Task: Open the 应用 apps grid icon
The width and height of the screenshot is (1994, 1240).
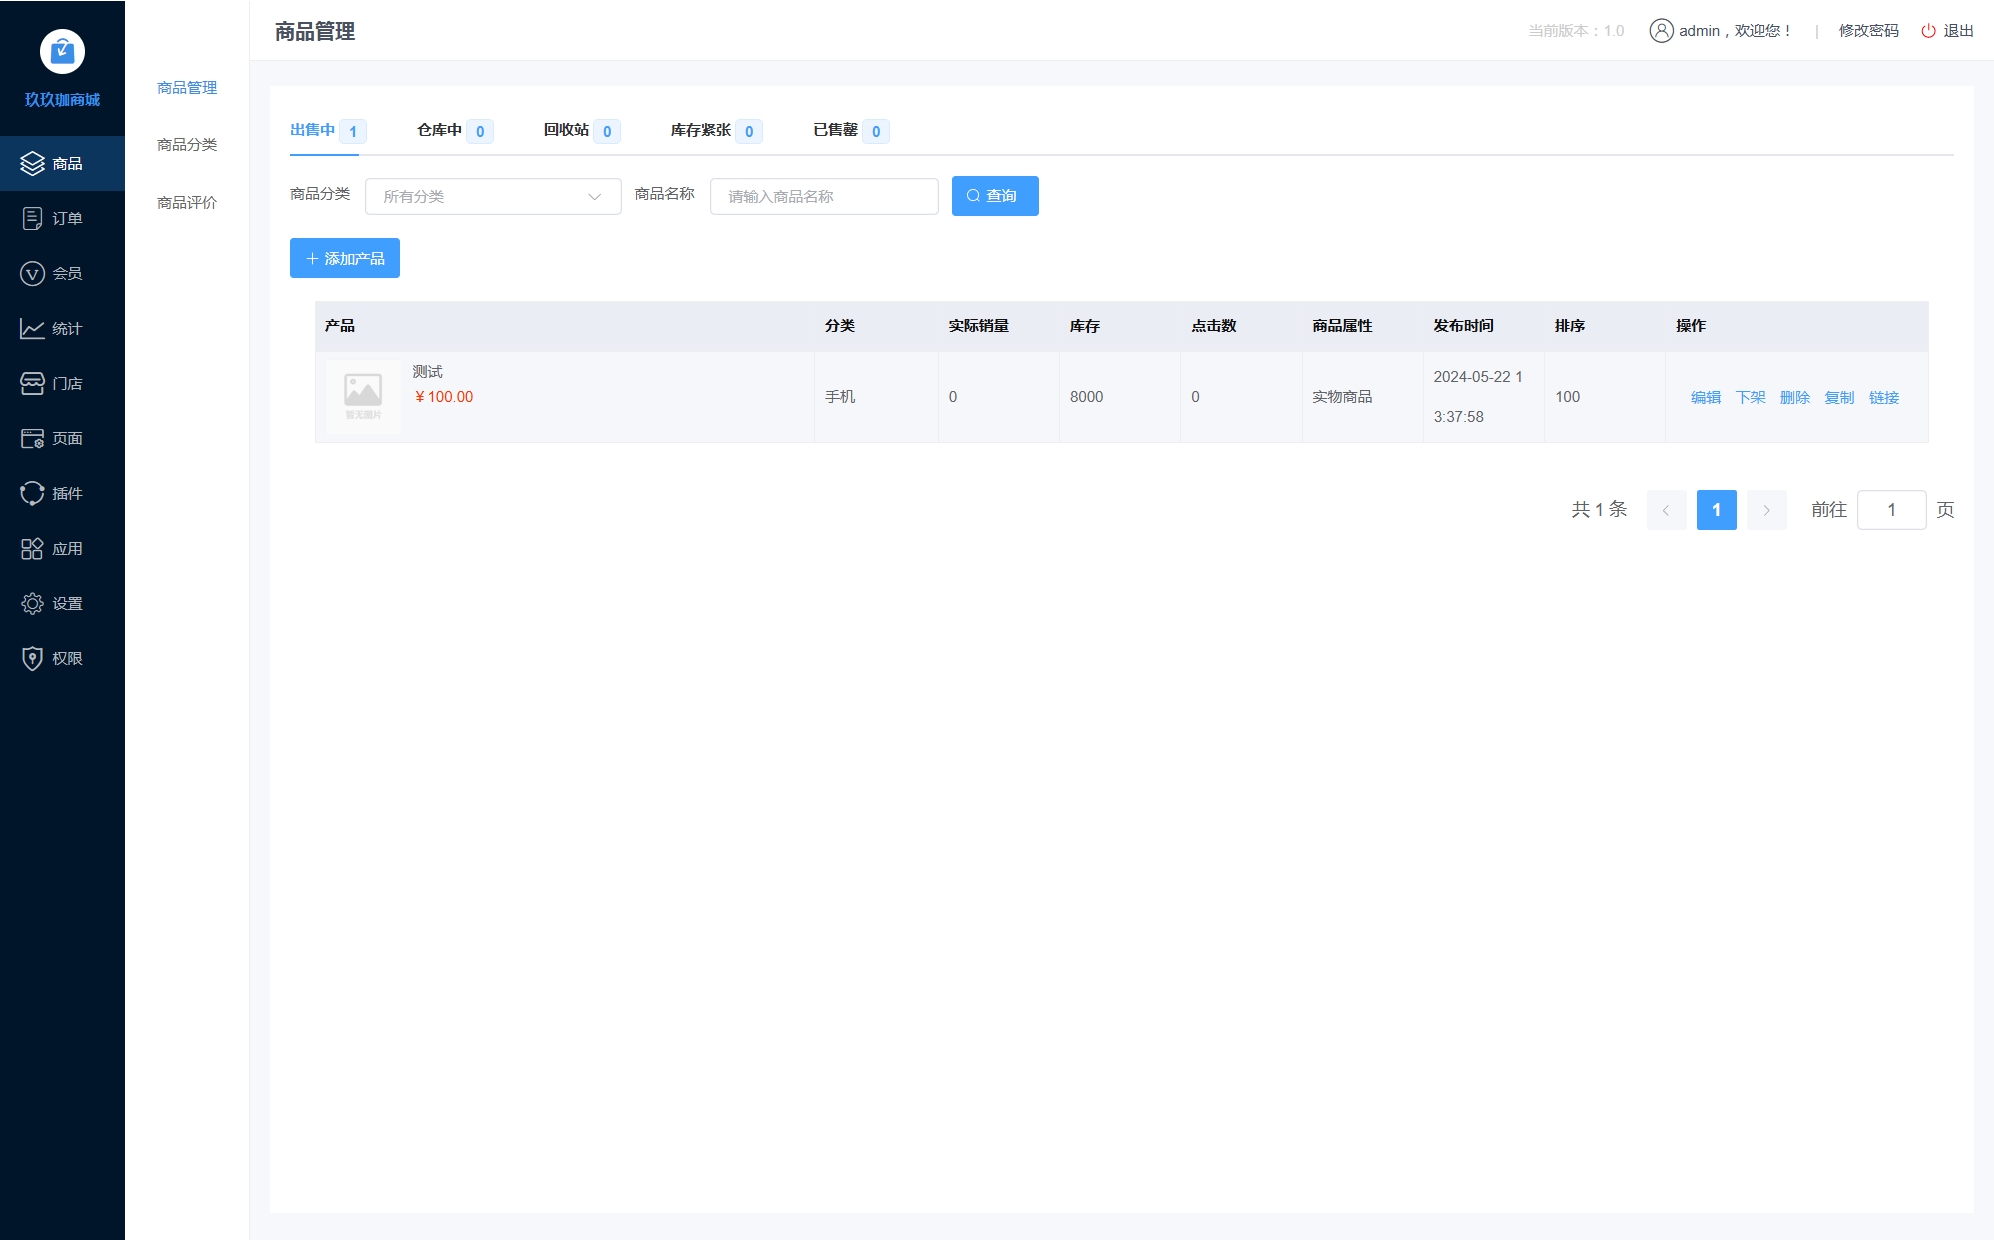Action: 32,548
